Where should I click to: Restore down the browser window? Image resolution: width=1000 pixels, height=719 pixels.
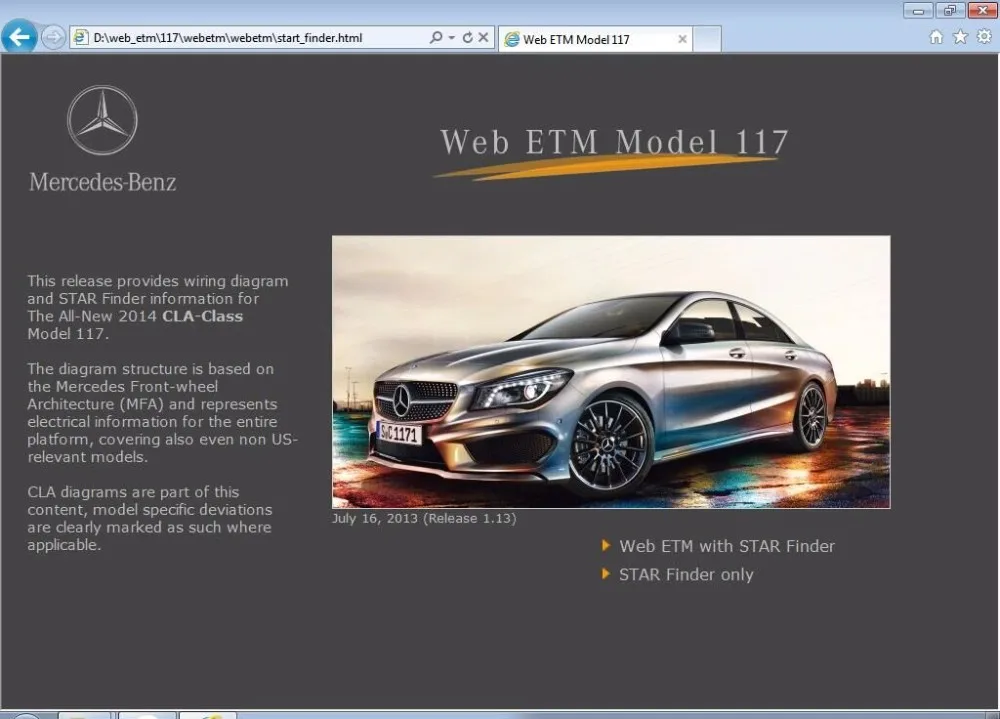click(x=950, y=10)
